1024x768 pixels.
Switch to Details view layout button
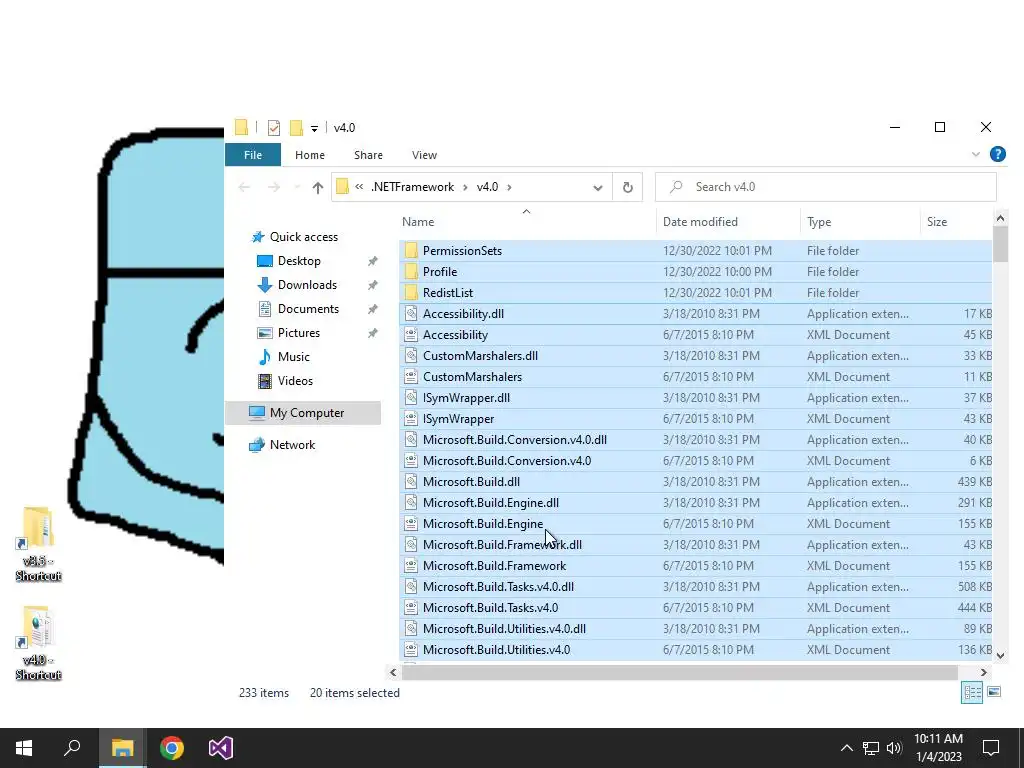(972, 692)
